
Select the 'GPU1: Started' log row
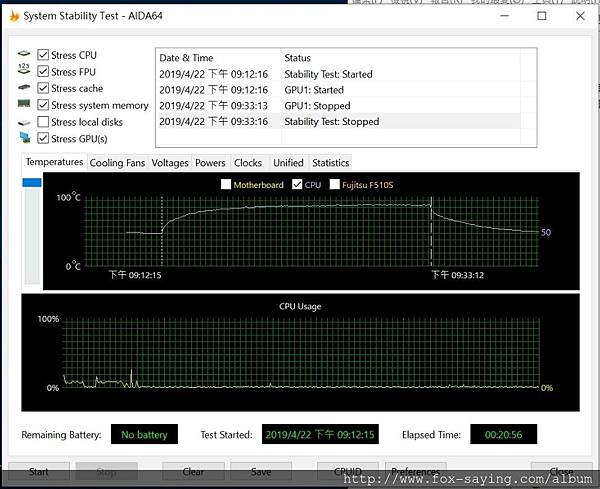pyautogui.click(x=338, y=90)
